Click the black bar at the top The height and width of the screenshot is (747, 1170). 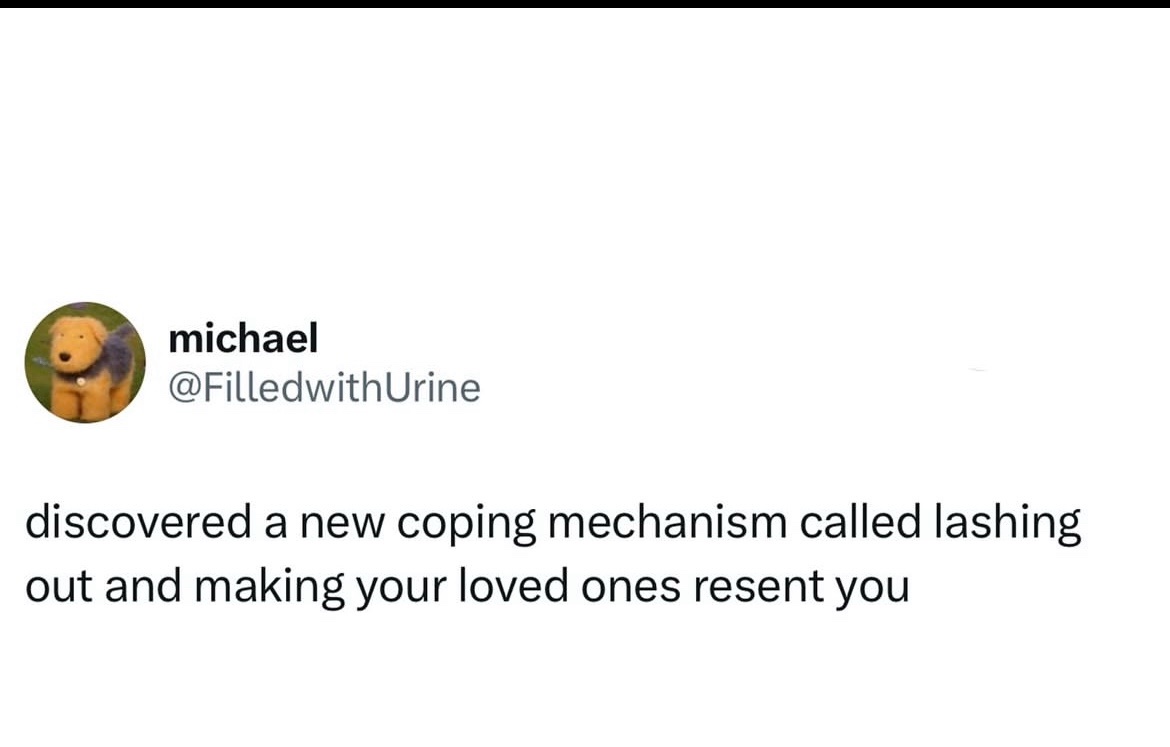click(585, 4)
